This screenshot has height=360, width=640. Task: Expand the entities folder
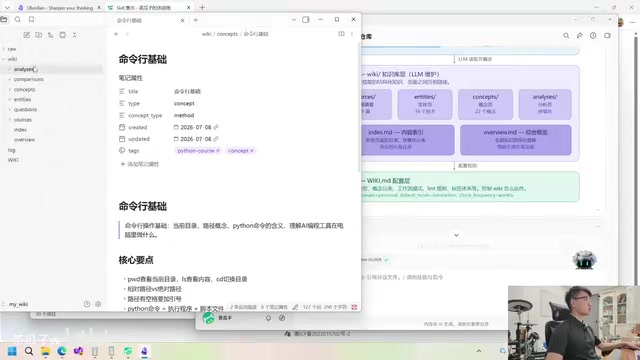click(x=22, y=100)
